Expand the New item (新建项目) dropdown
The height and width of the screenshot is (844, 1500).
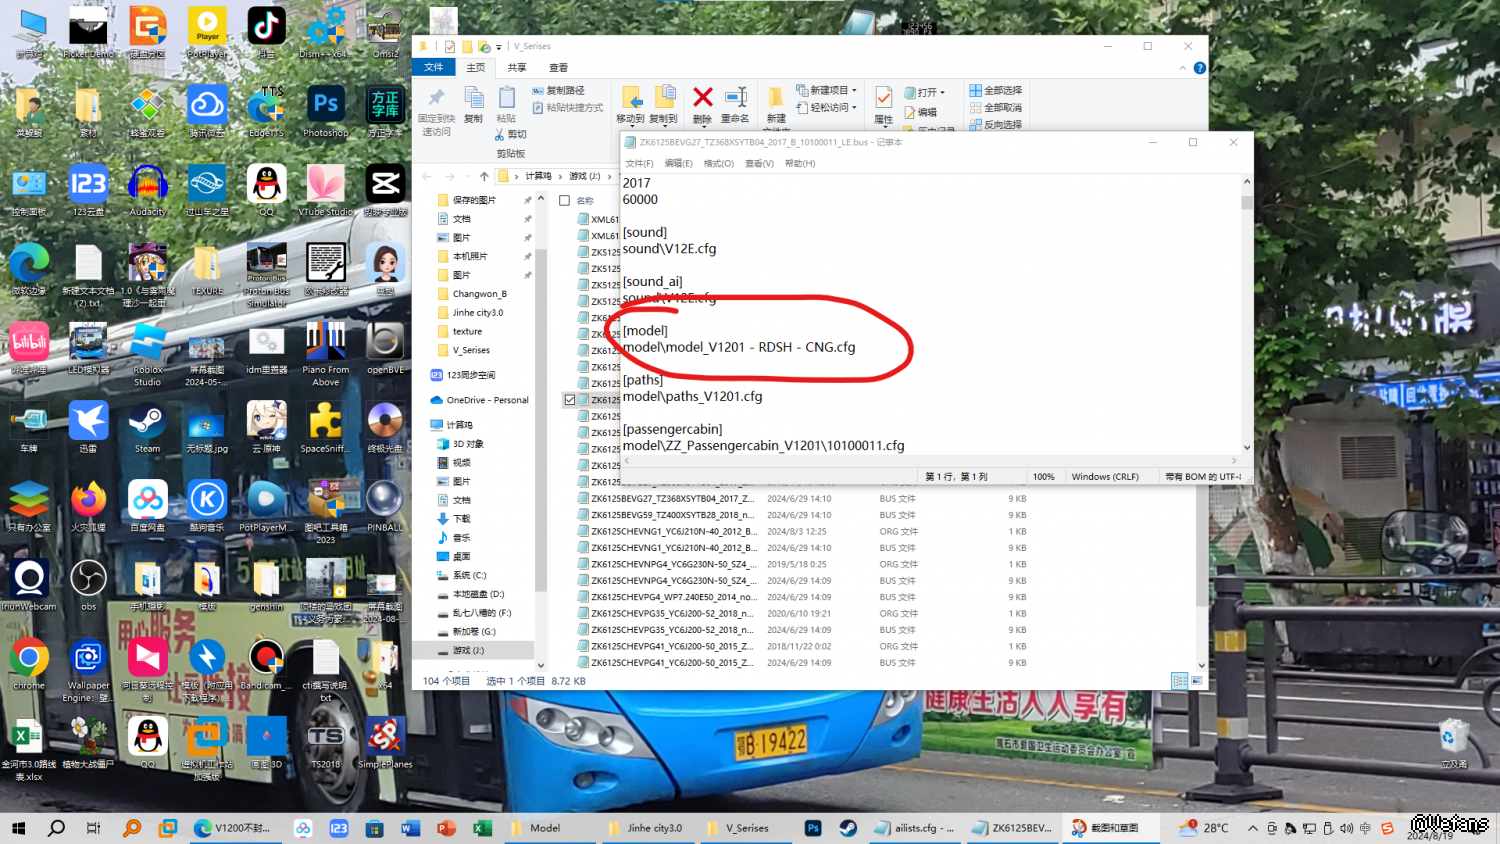click(854, 90)
